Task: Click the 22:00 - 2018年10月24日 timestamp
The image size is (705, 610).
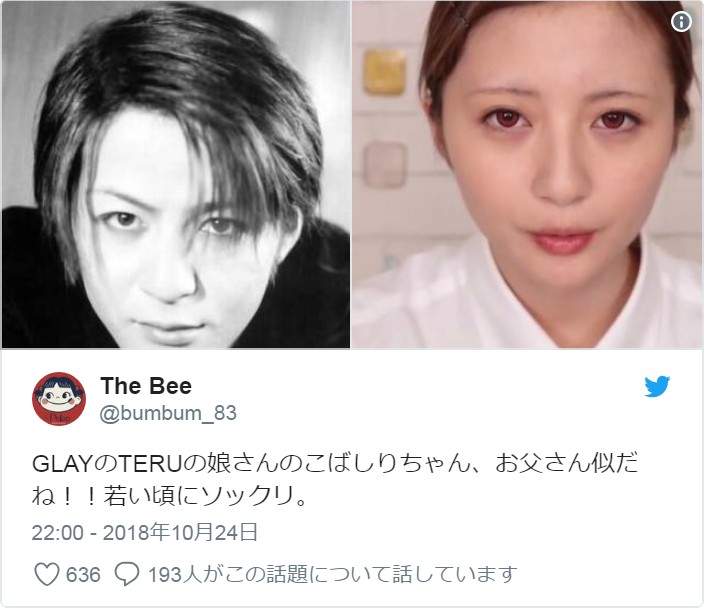Action: coord(144,532)
